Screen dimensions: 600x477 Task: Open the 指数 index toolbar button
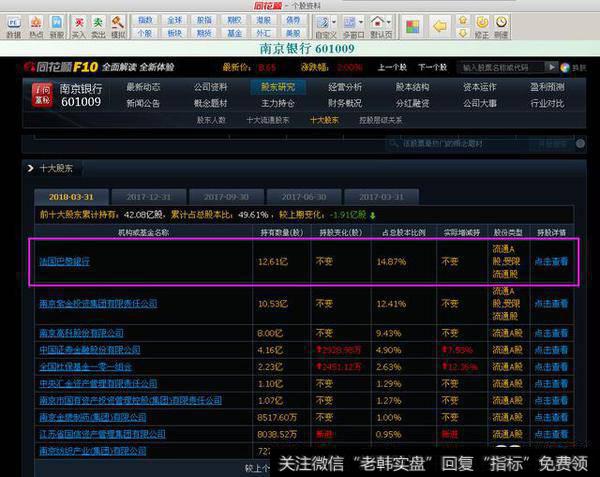[145, 20]
